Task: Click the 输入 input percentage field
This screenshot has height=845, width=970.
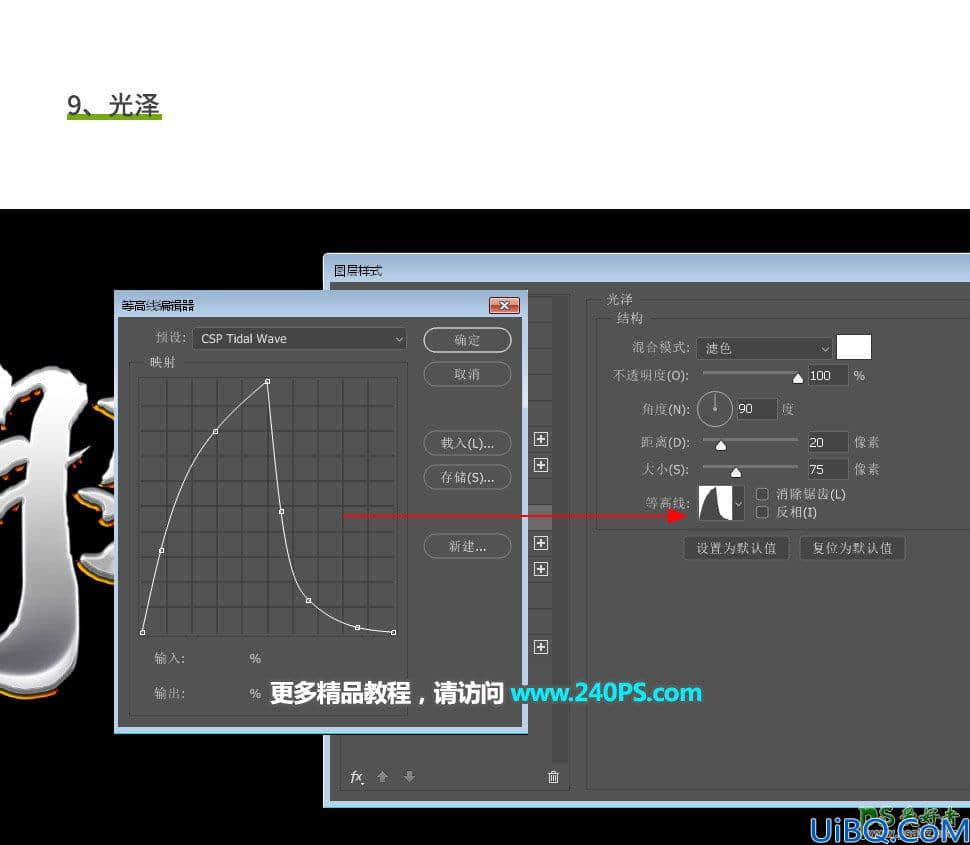Action: (219, 658)
